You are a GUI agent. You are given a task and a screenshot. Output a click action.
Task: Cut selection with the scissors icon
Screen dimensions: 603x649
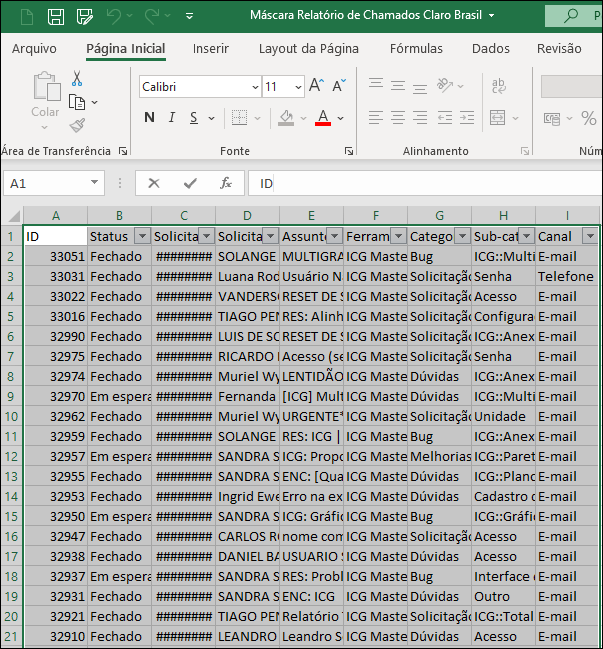pyautogui.click(x=77, y=78)
